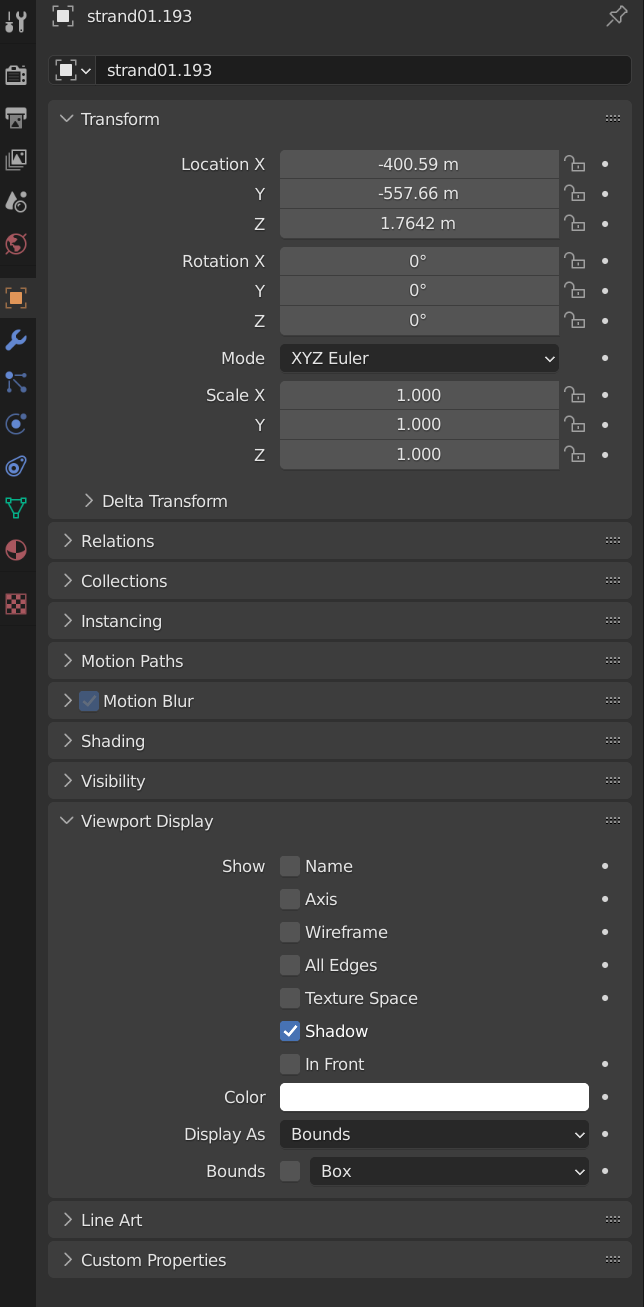Open the Modifiers wrench tab
644x1307 pixels.
[x=16, y=340]
